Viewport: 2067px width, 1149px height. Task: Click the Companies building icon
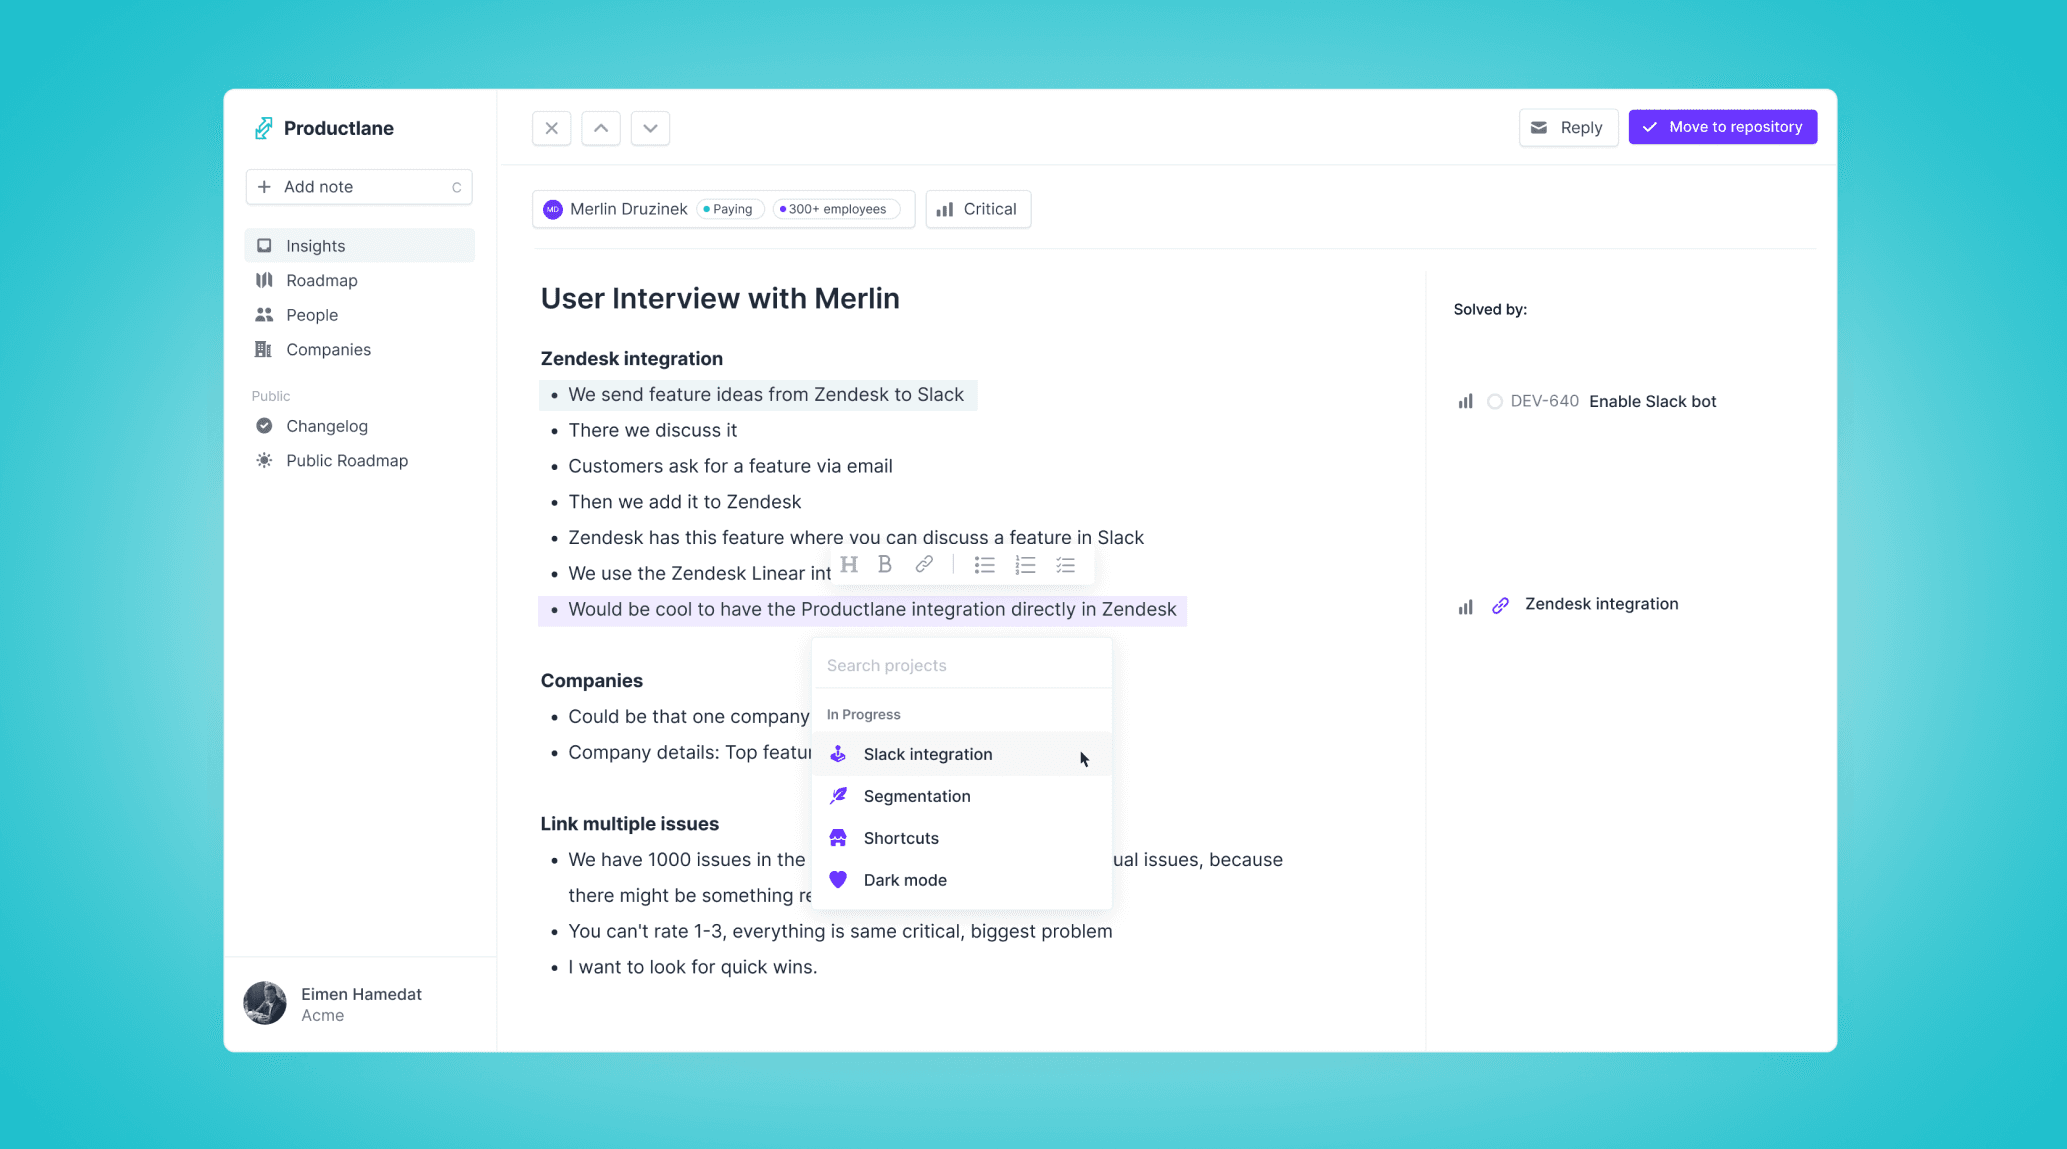coord(264,349)
